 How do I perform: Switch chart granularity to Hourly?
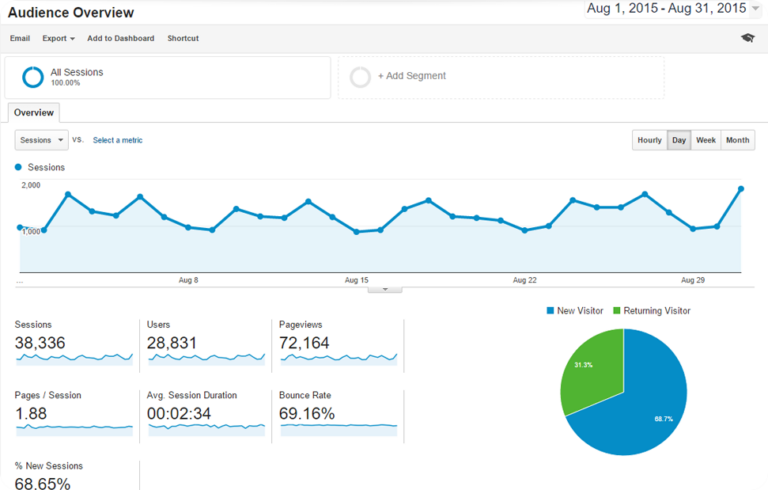649,140
